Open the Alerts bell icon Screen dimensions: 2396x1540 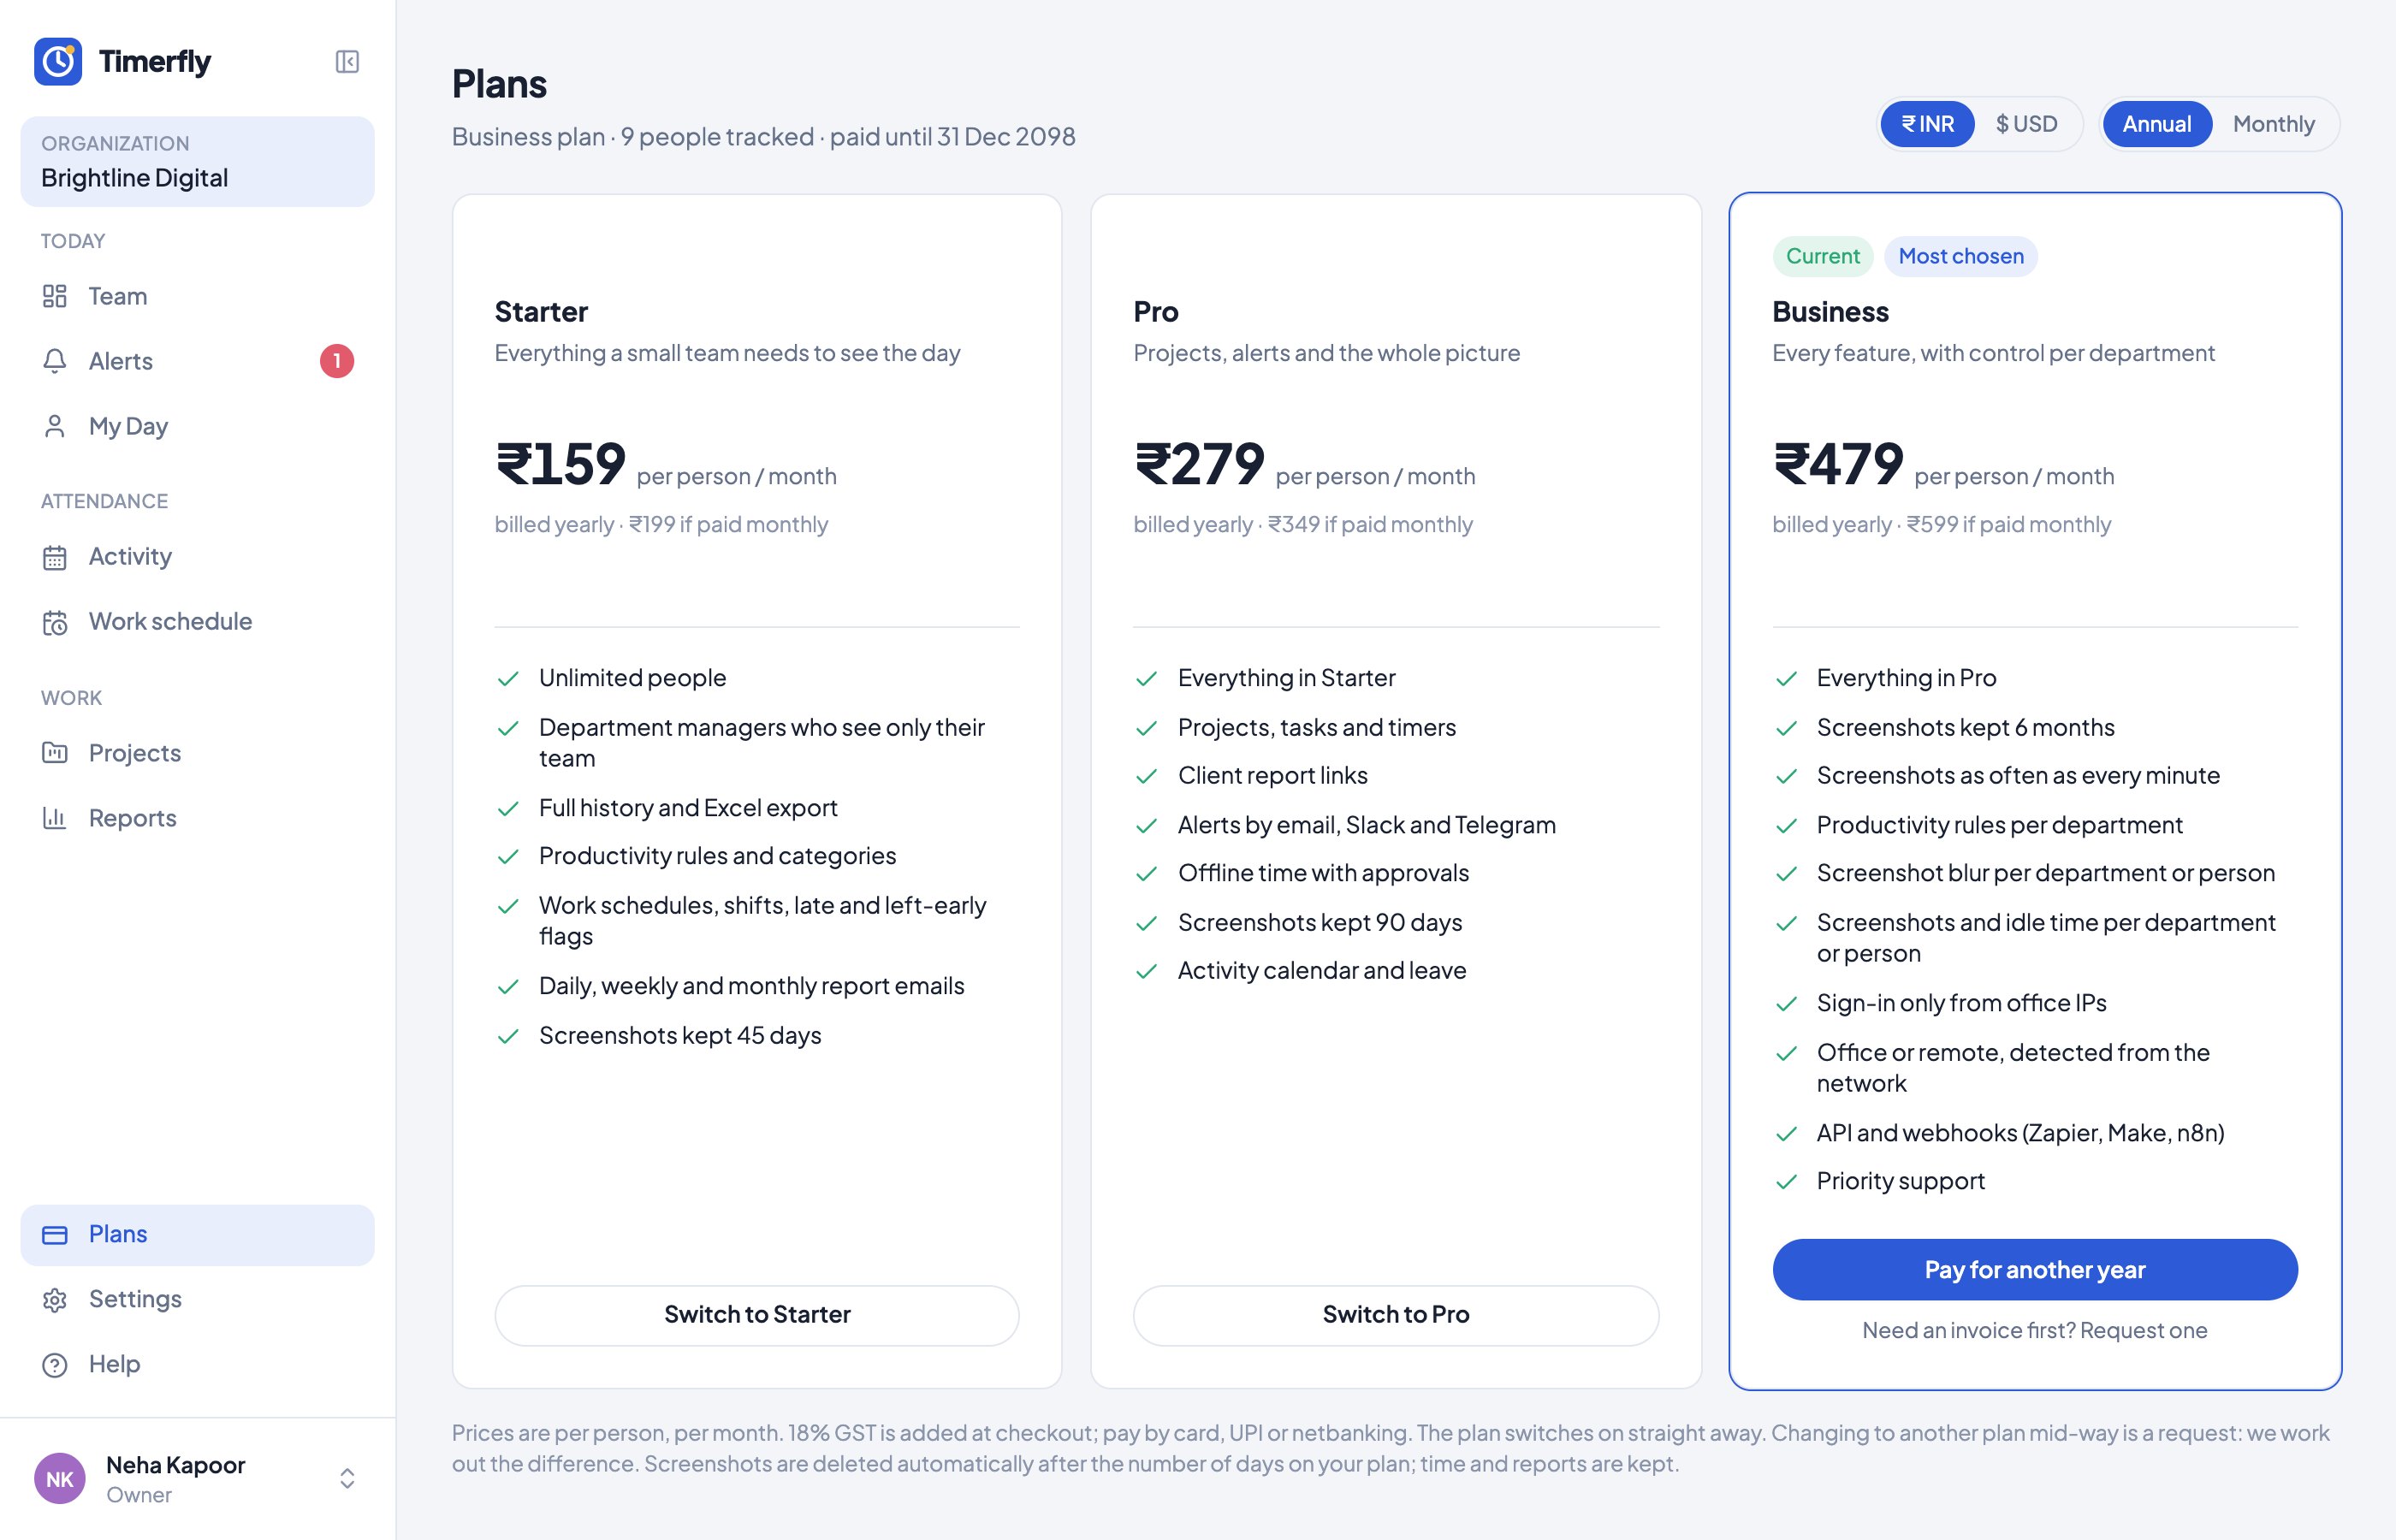coord(55,361)
